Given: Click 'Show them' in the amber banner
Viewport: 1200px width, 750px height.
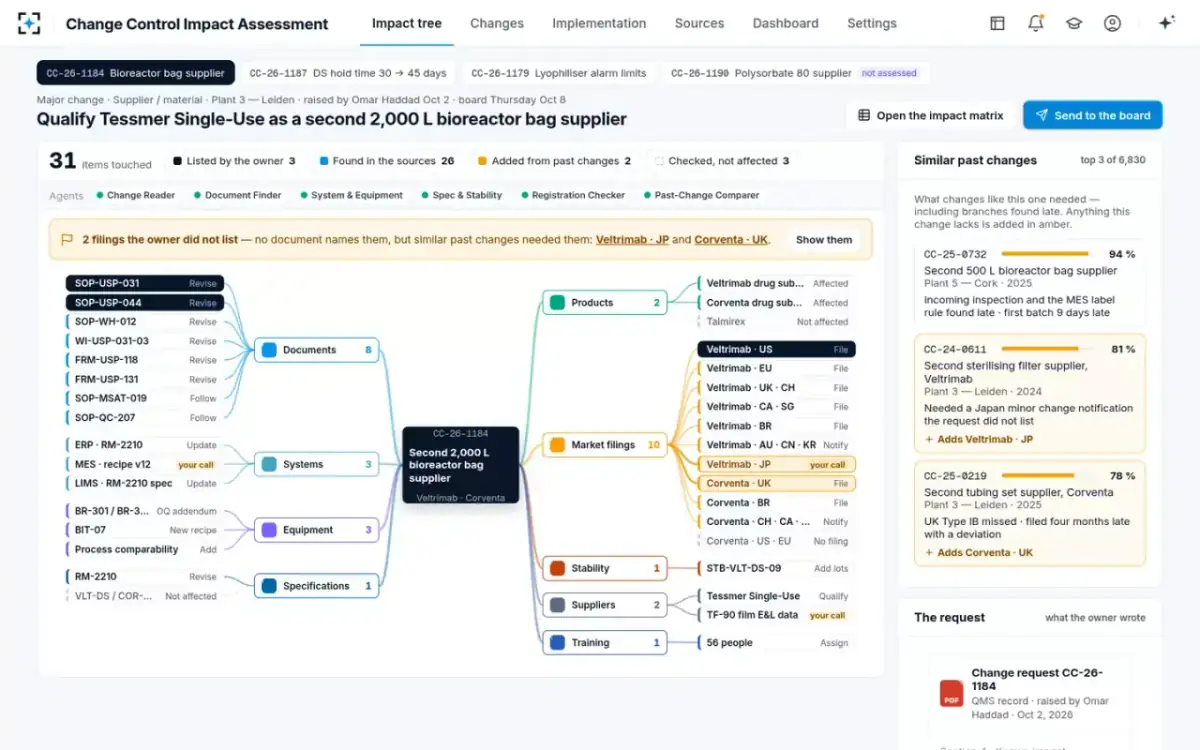Looking at the screenshot, I should click(x=824, y=240).
